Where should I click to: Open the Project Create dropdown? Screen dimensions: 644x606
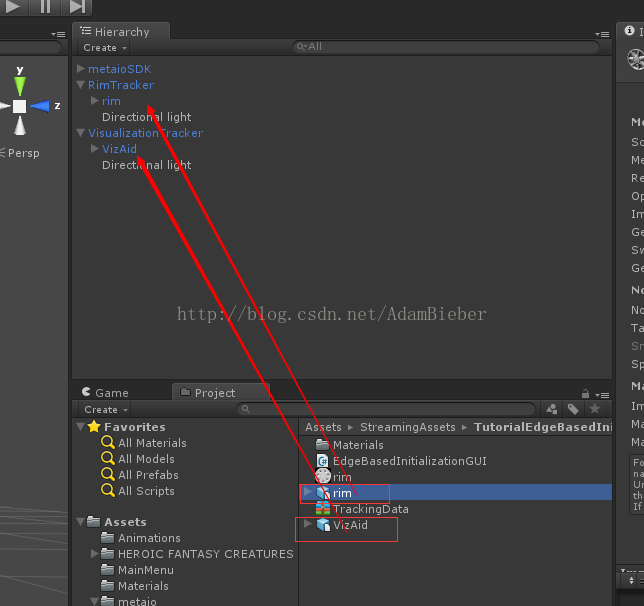(106, 410)
